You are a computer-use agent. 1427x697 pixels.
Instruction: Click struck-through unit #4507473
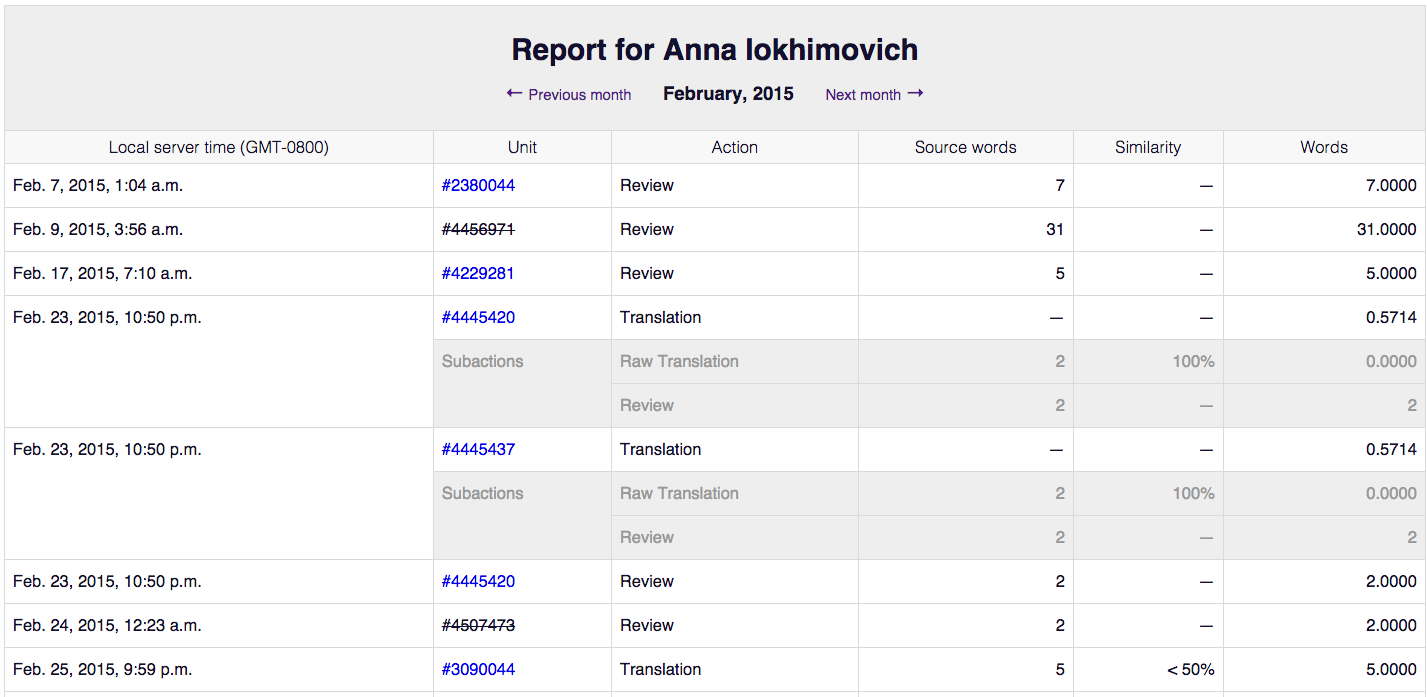coord(478,625)
